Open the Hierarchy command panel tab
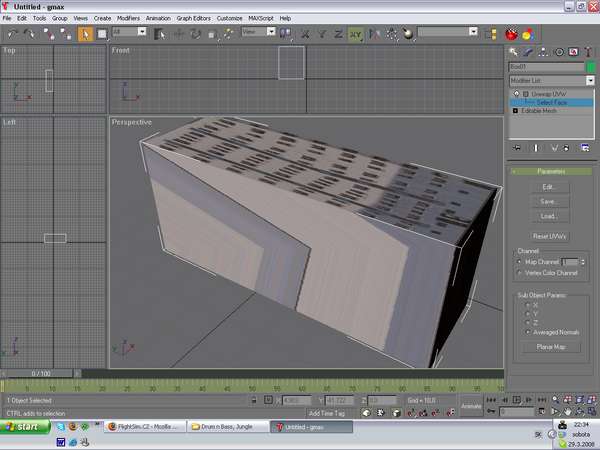Image resolution: width=600 pixels, height=450 pixels. tap(544, 51)
